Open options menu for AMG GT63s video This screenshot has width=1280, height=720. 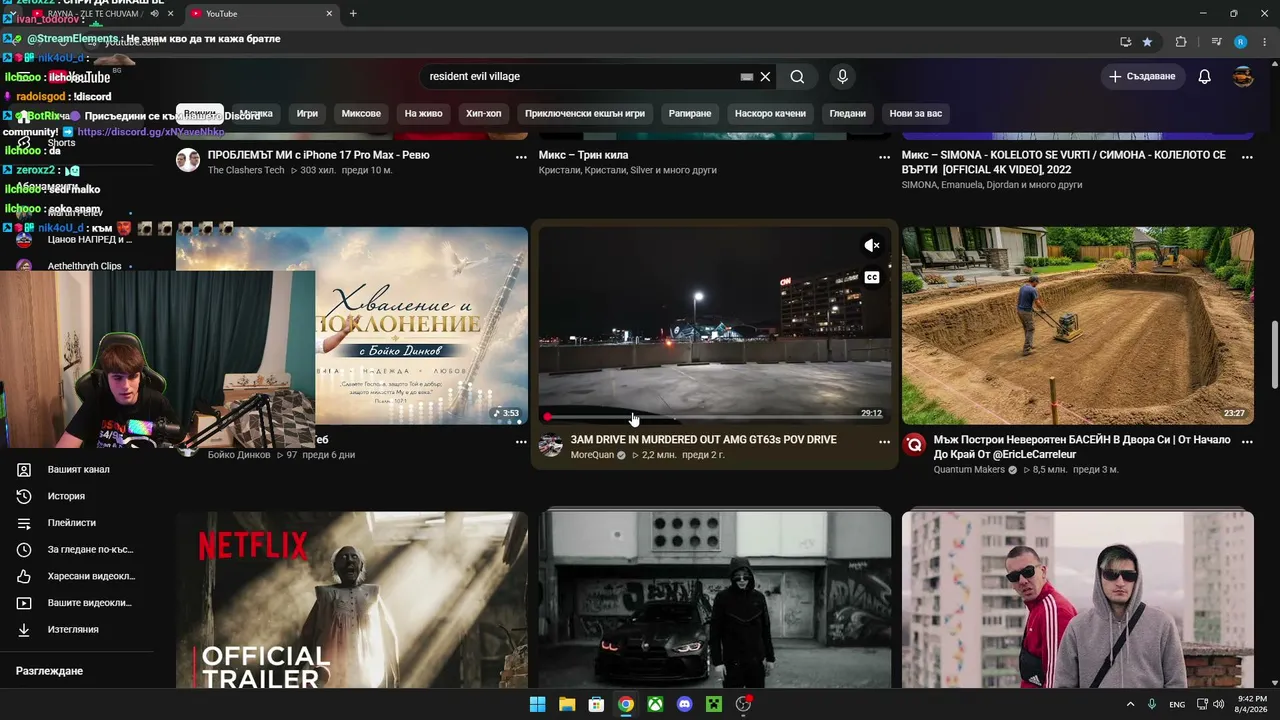point(884,441)
